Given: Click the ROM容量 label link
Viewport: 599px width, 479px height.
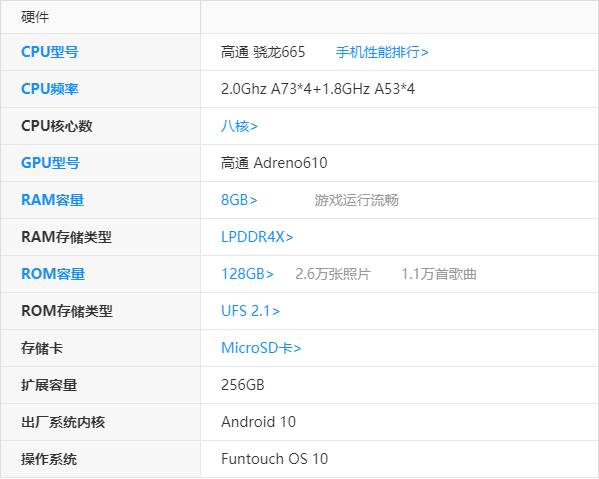Looking at the screenshot, I should (x=53, y=274).
